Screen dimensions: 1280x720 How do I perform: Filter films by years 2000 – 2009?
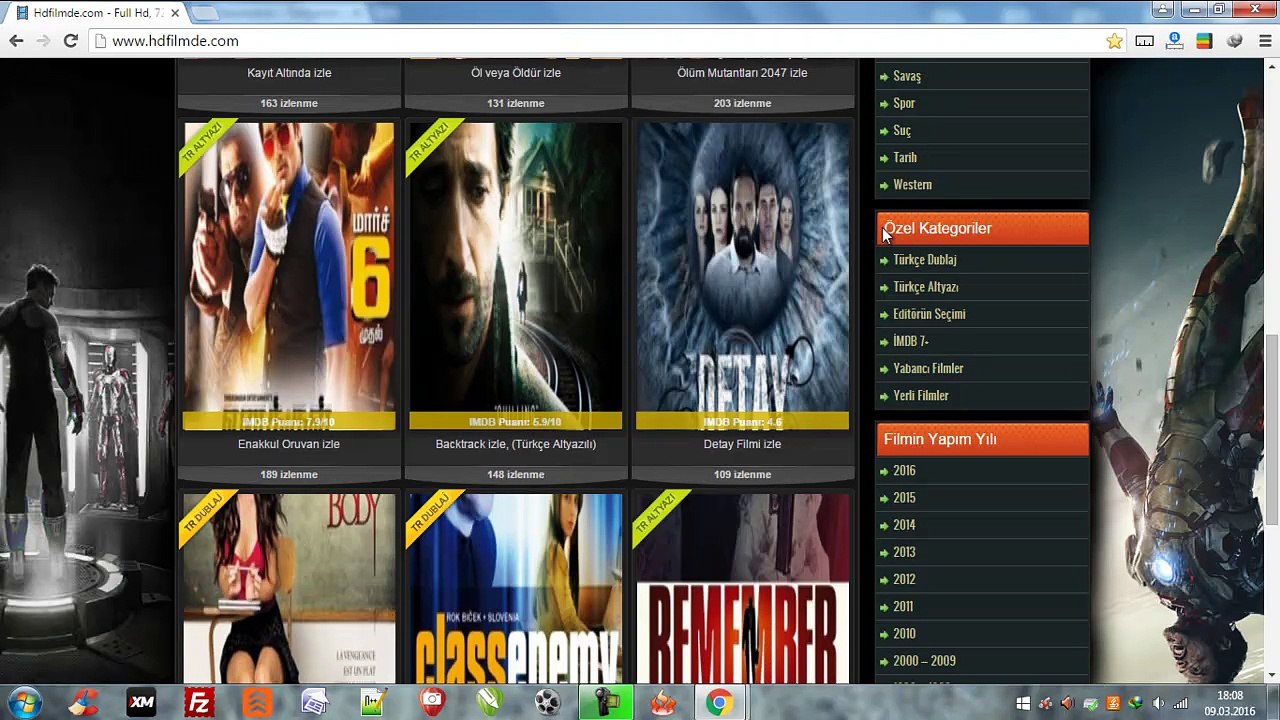924,661
